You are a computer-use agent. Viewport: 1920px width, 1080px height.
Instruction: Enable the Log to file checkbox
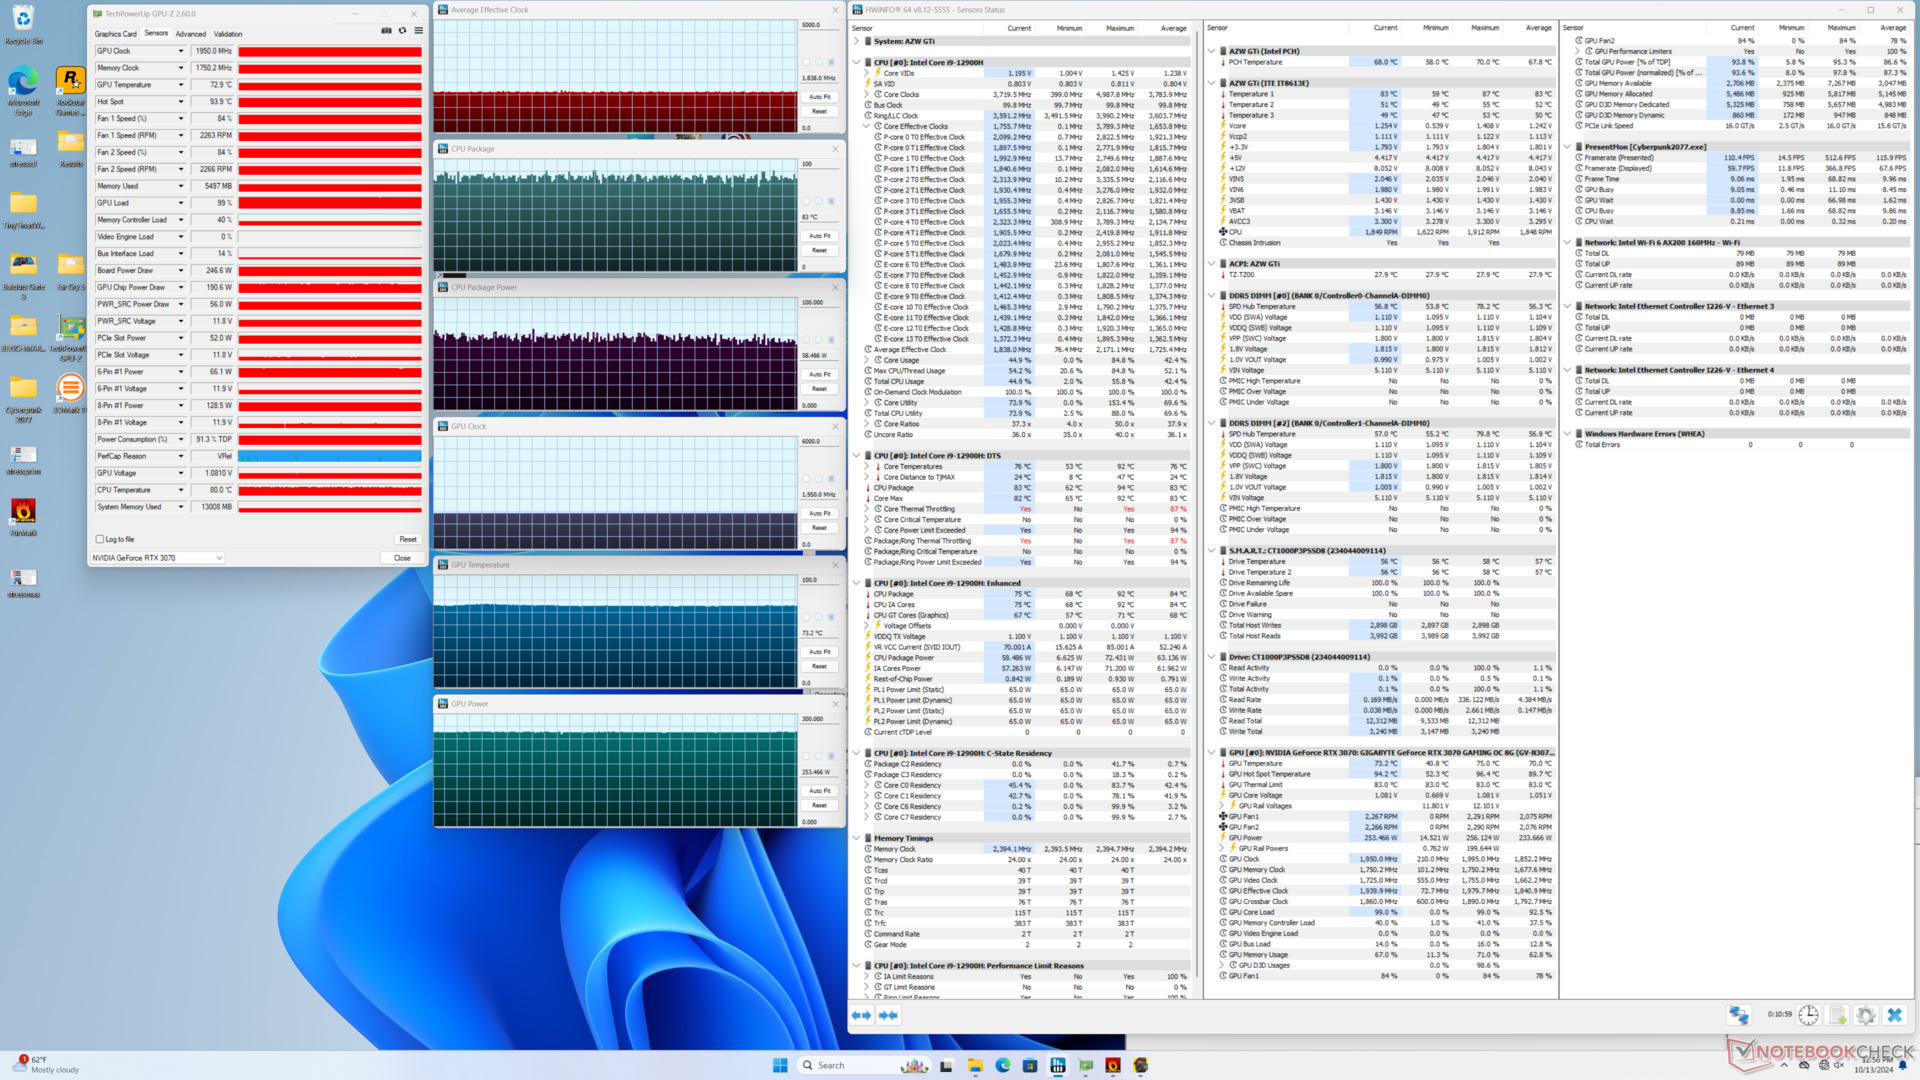100,539
